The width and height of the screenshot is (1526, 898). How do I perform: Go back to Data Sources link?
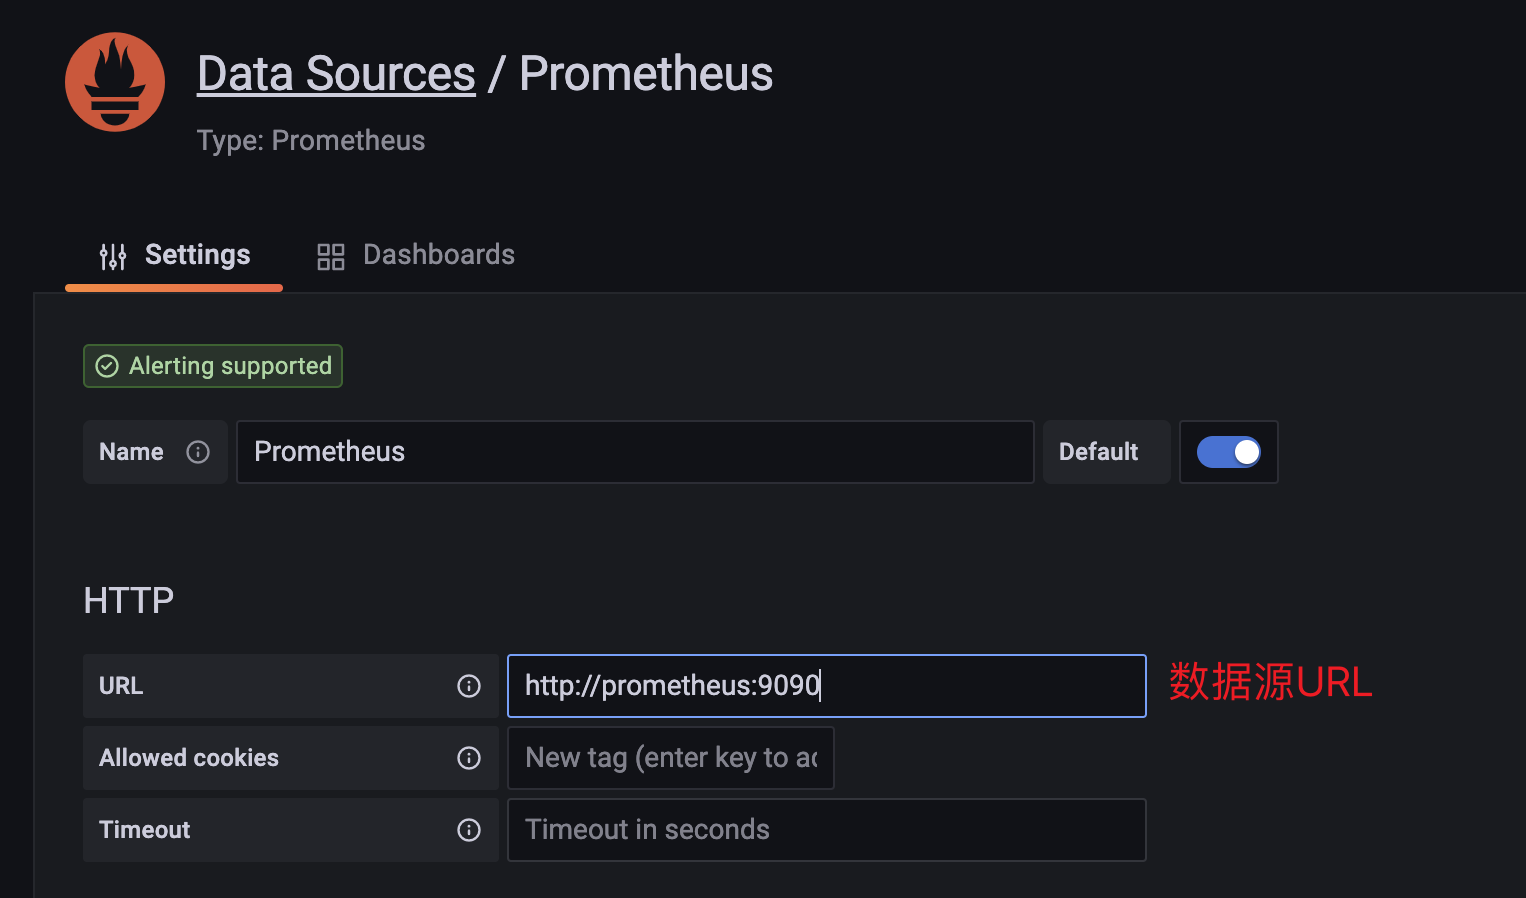[x=336, y=74]
